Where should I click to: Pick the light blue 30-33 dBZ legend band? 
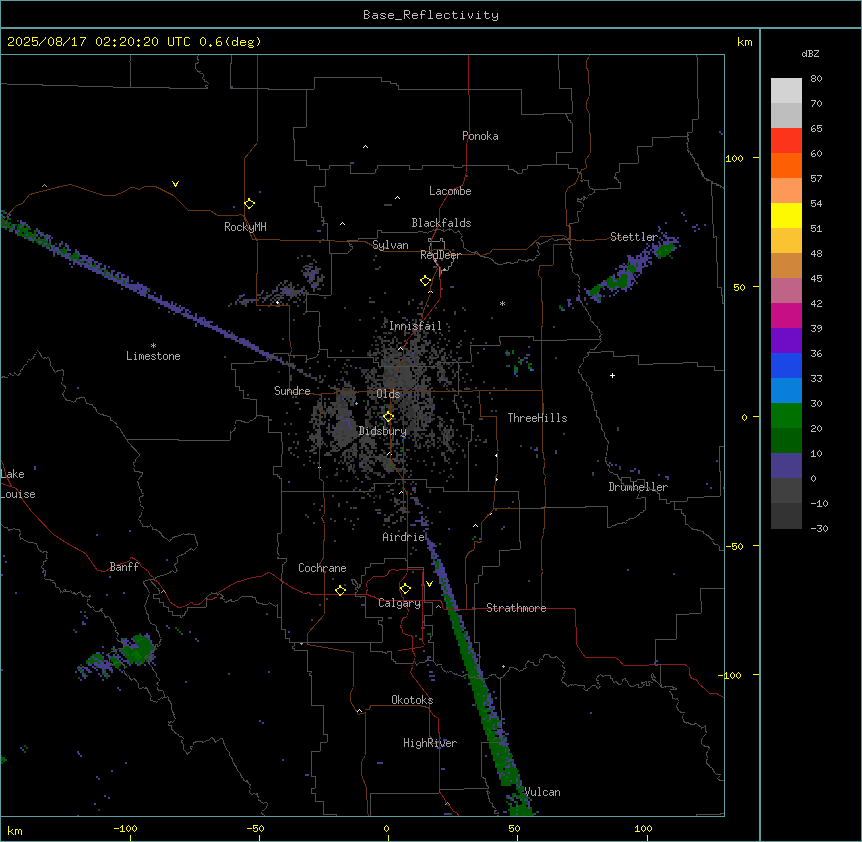[786, 390]
